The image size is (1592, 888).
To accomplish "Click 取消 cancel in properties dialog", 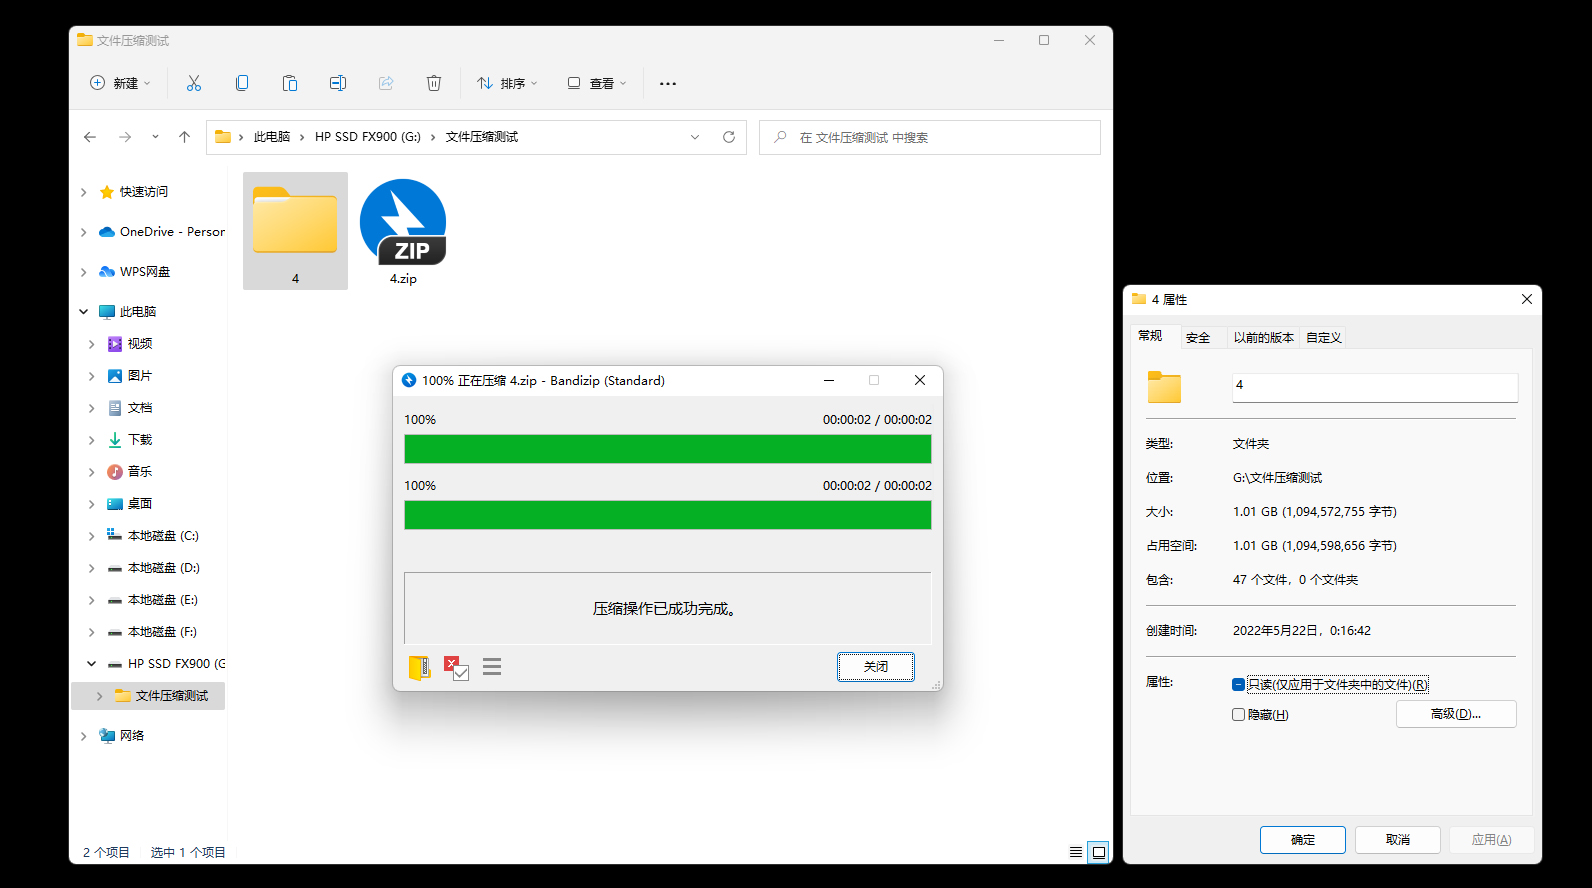I will 1398,840.
